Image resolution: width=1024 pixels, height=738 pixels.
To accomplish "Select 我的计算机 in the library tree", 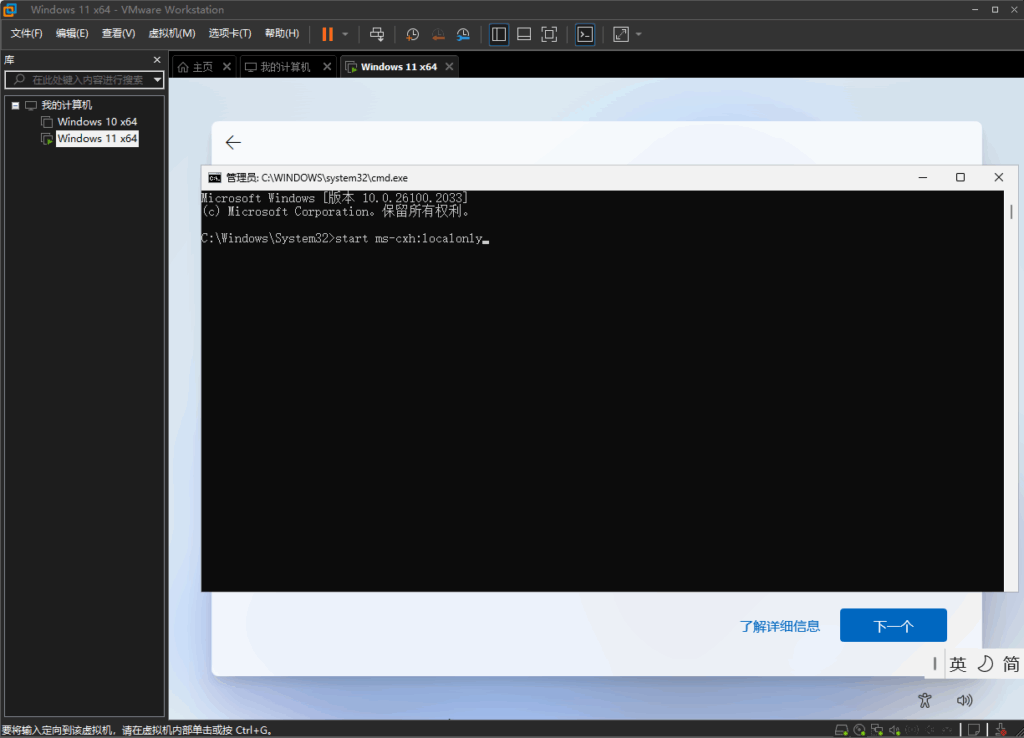I will pos(67,105).
